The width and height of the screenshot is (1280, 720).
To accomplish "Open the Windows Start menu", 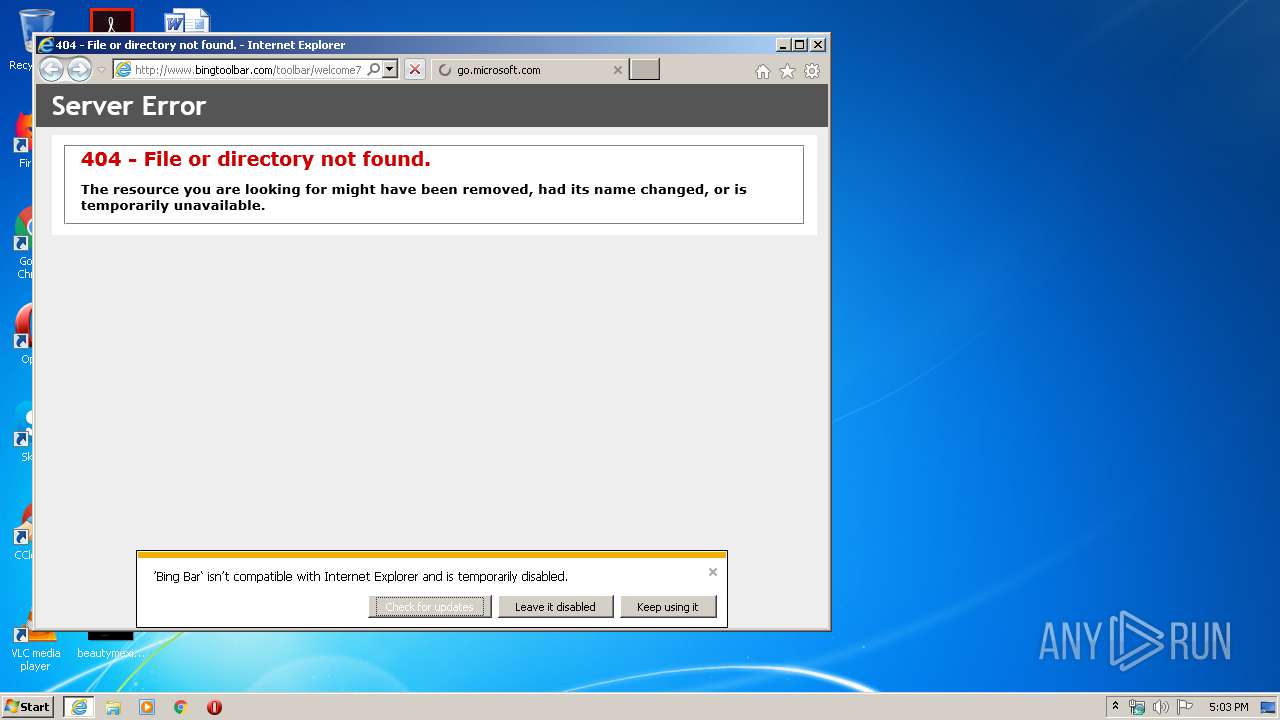I will click(27, 707).
